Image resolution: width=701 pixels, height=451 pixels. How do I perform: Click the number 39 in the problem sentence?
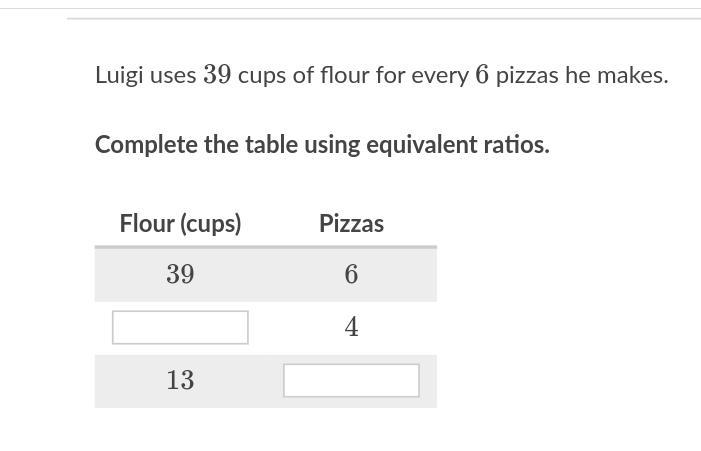(217, 75)
